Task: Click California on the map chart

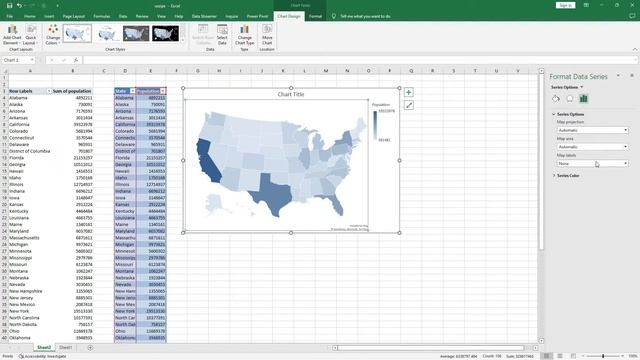Action: click(x=207, y=161)
